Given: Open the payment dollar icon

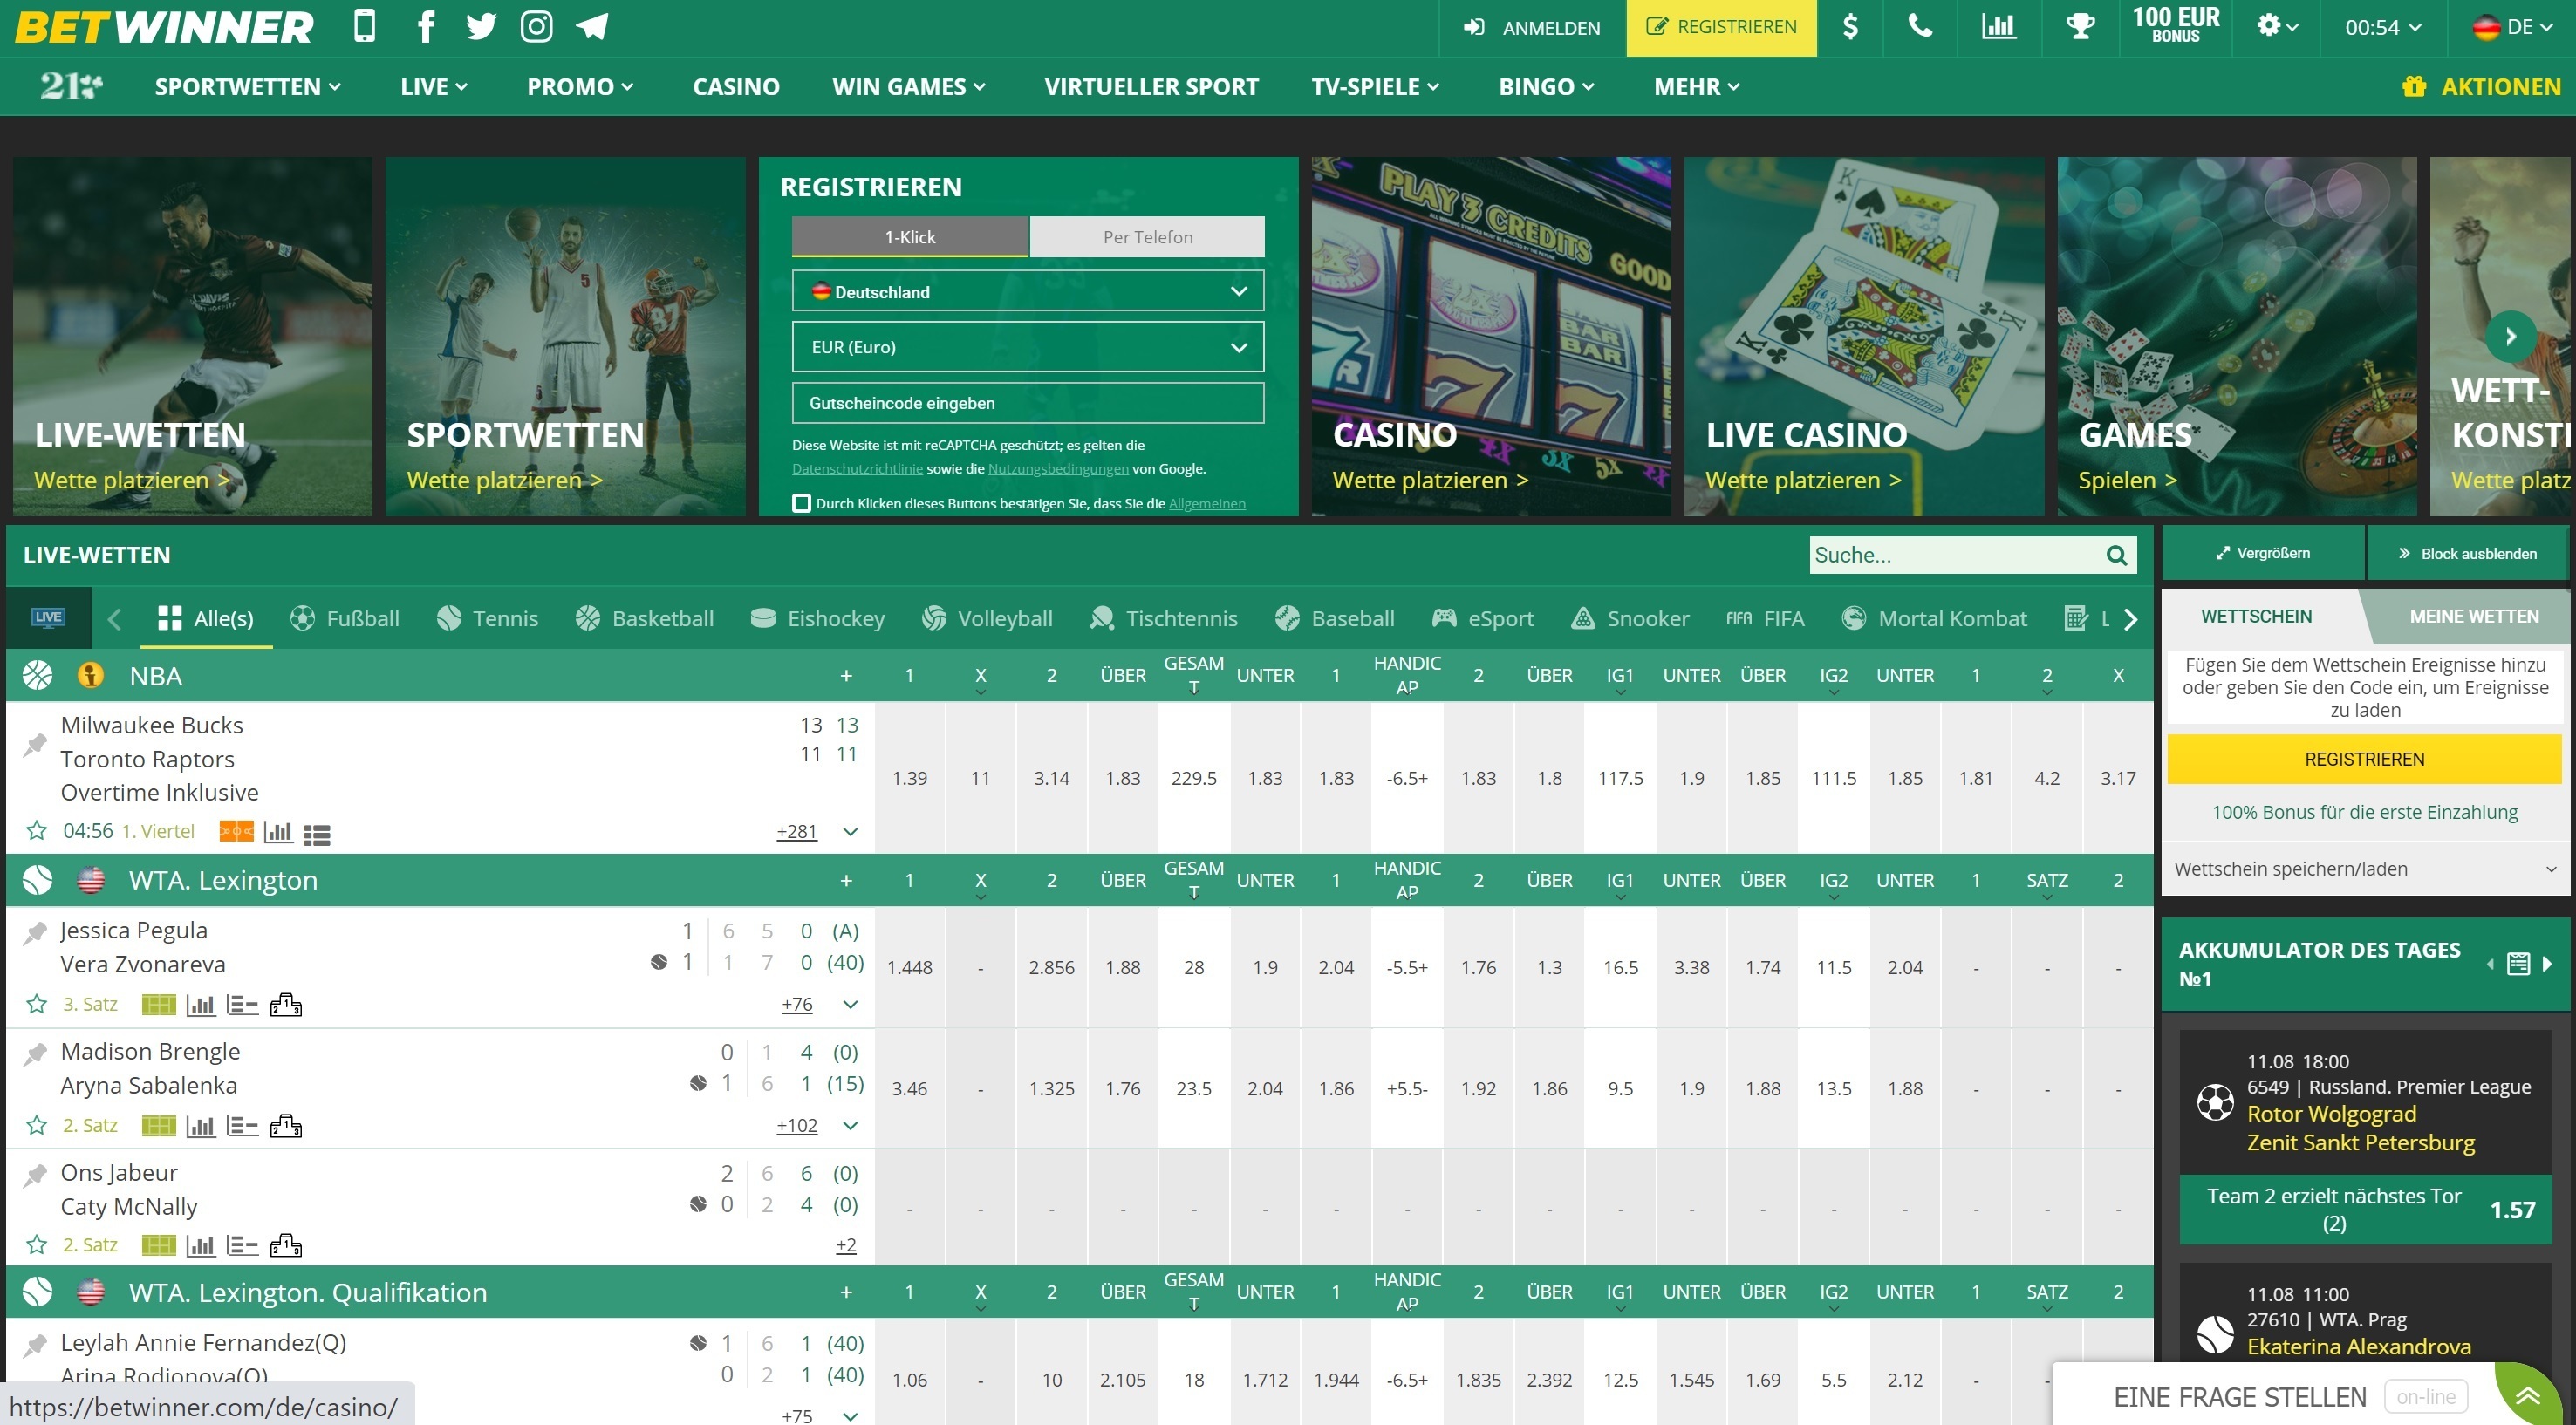Looking at the screenshot, I should (x=1851, y=27).
